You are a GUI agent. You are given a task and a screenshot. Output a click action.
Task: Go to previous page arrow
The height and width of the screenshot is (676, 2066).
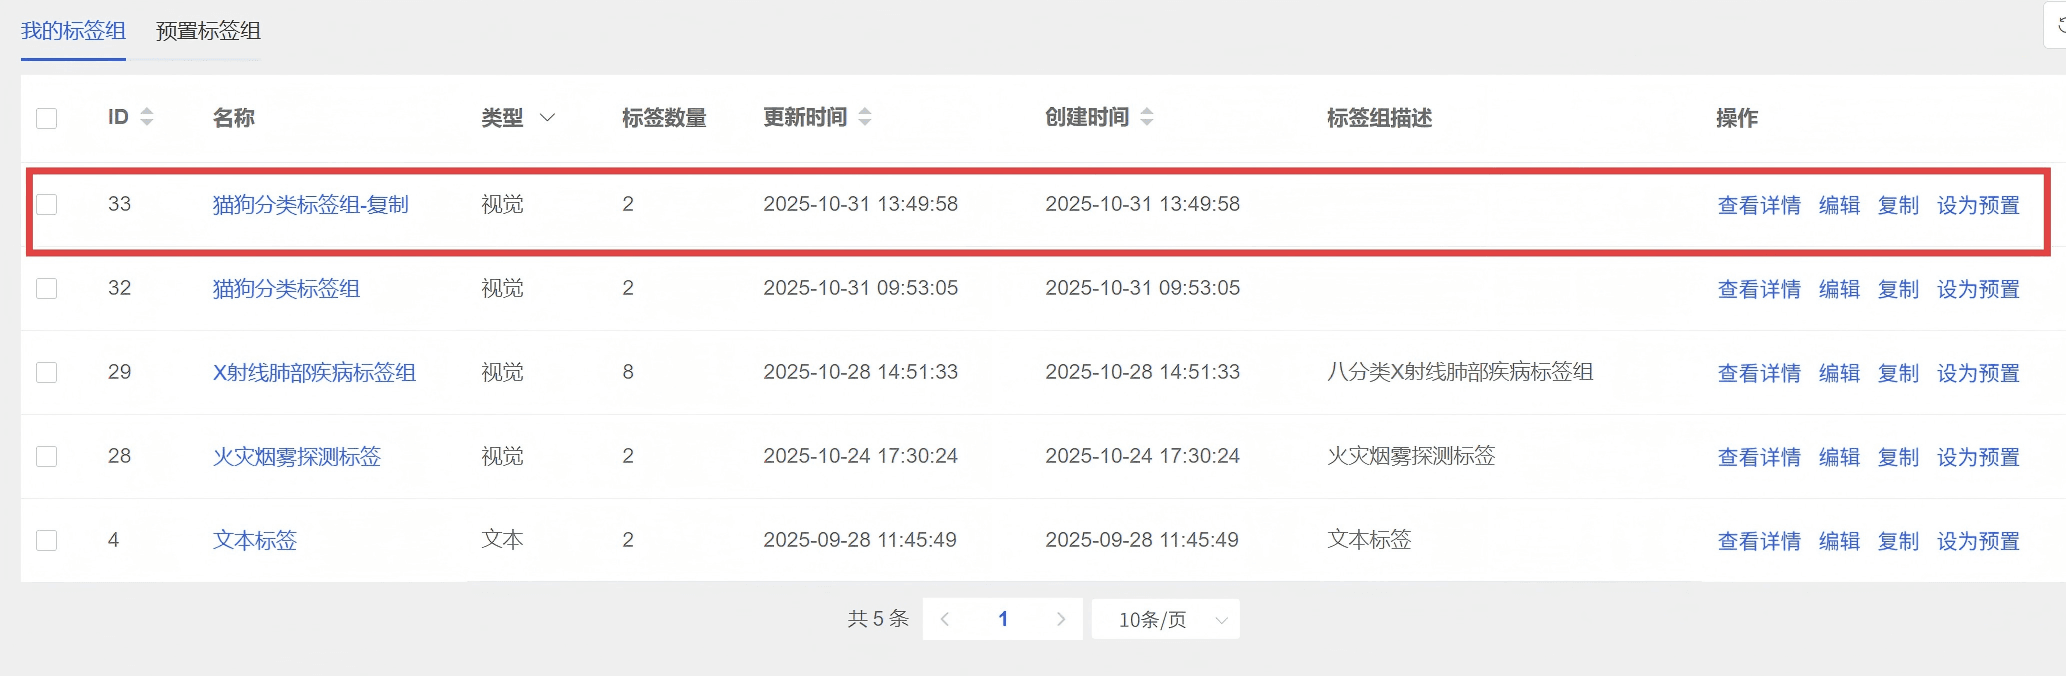point(944,619)
